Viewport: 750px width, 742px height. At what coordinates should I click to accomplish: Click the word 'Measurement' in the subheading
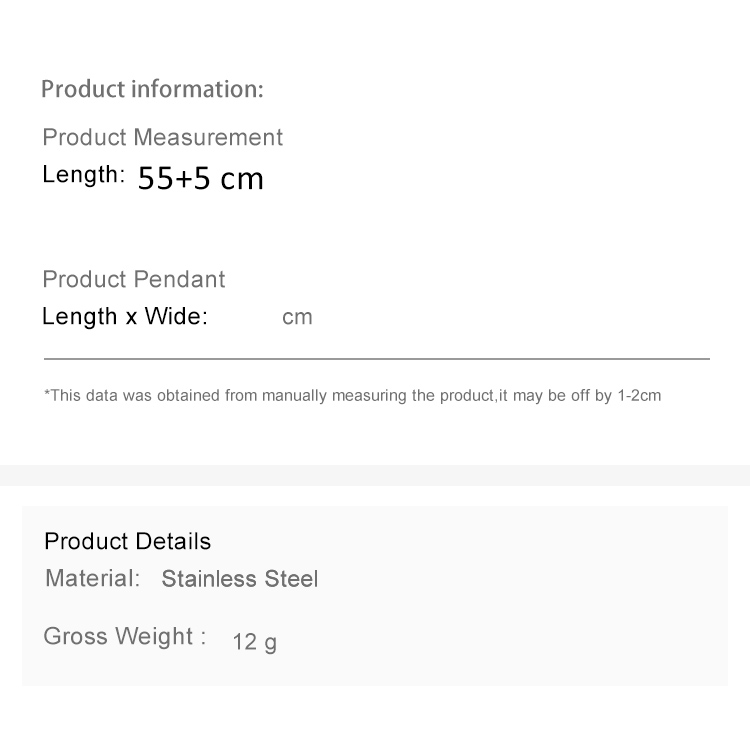pos(208,137)
